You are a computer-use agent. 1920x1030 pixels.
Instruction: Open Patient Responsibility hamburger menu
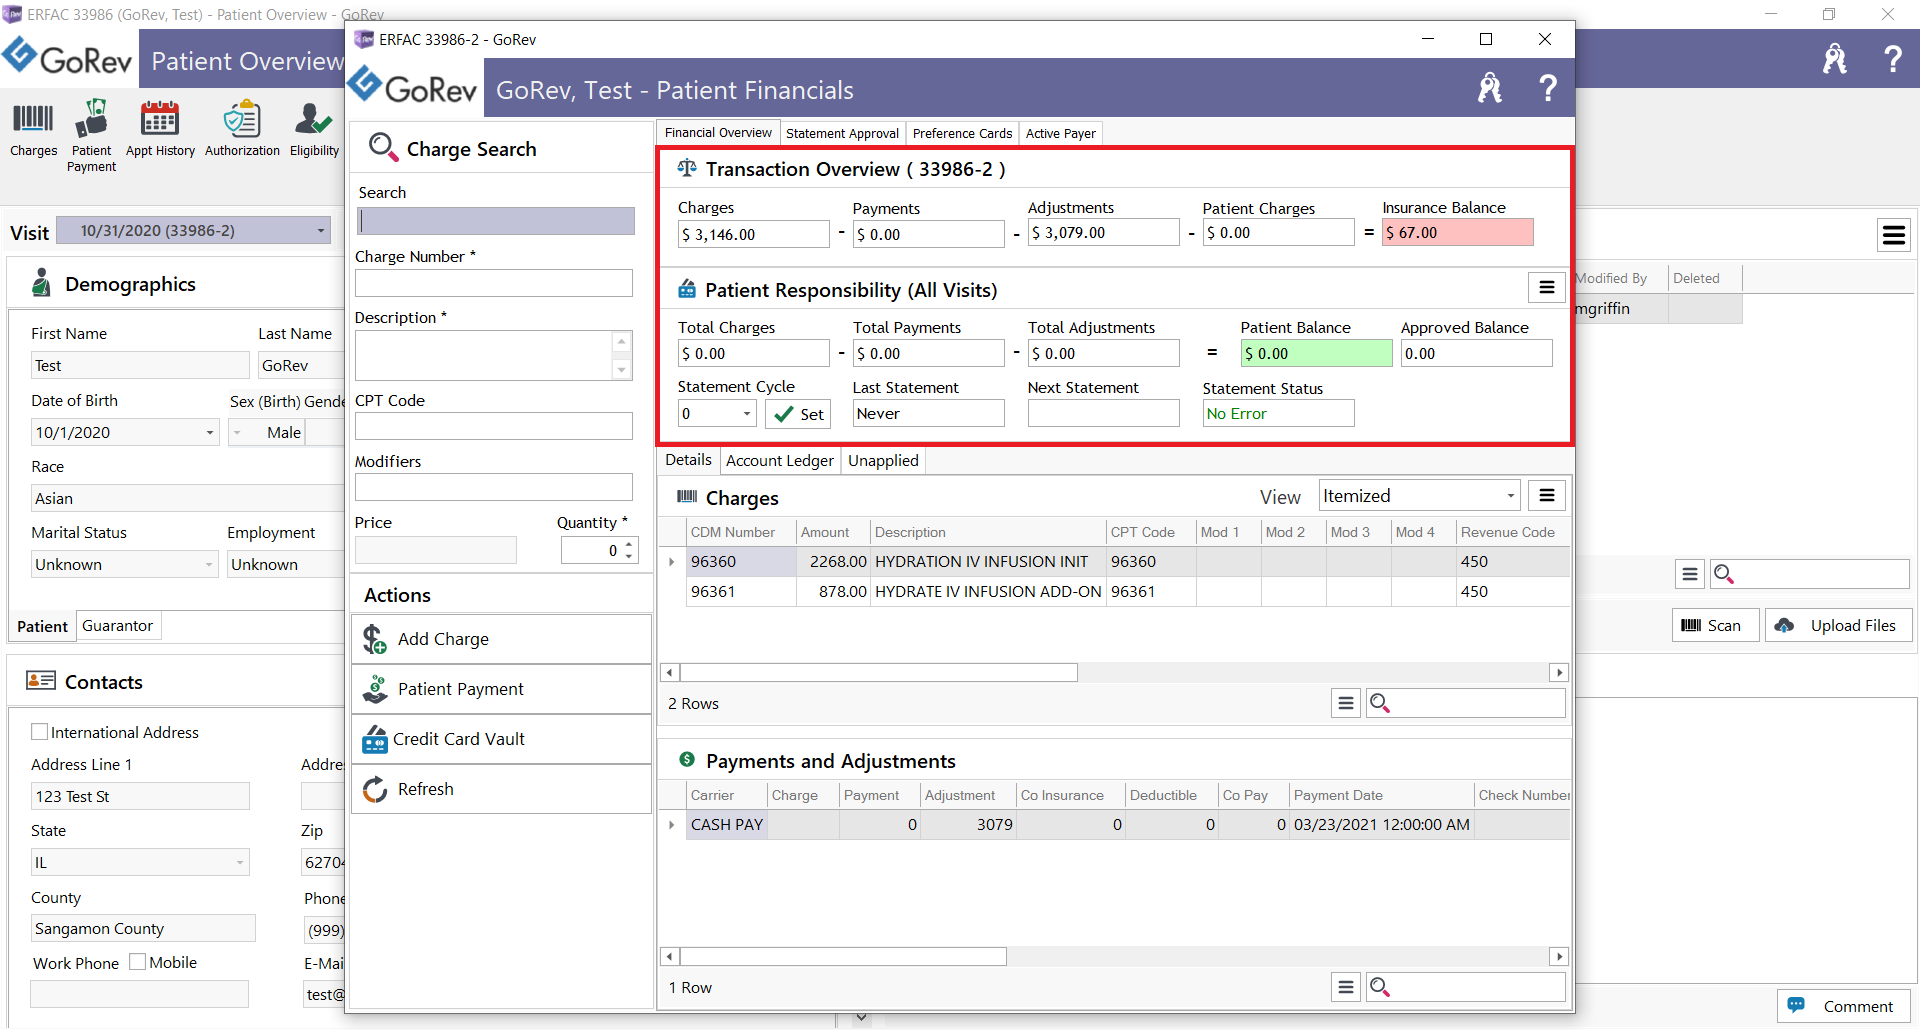pos(1546,288)
